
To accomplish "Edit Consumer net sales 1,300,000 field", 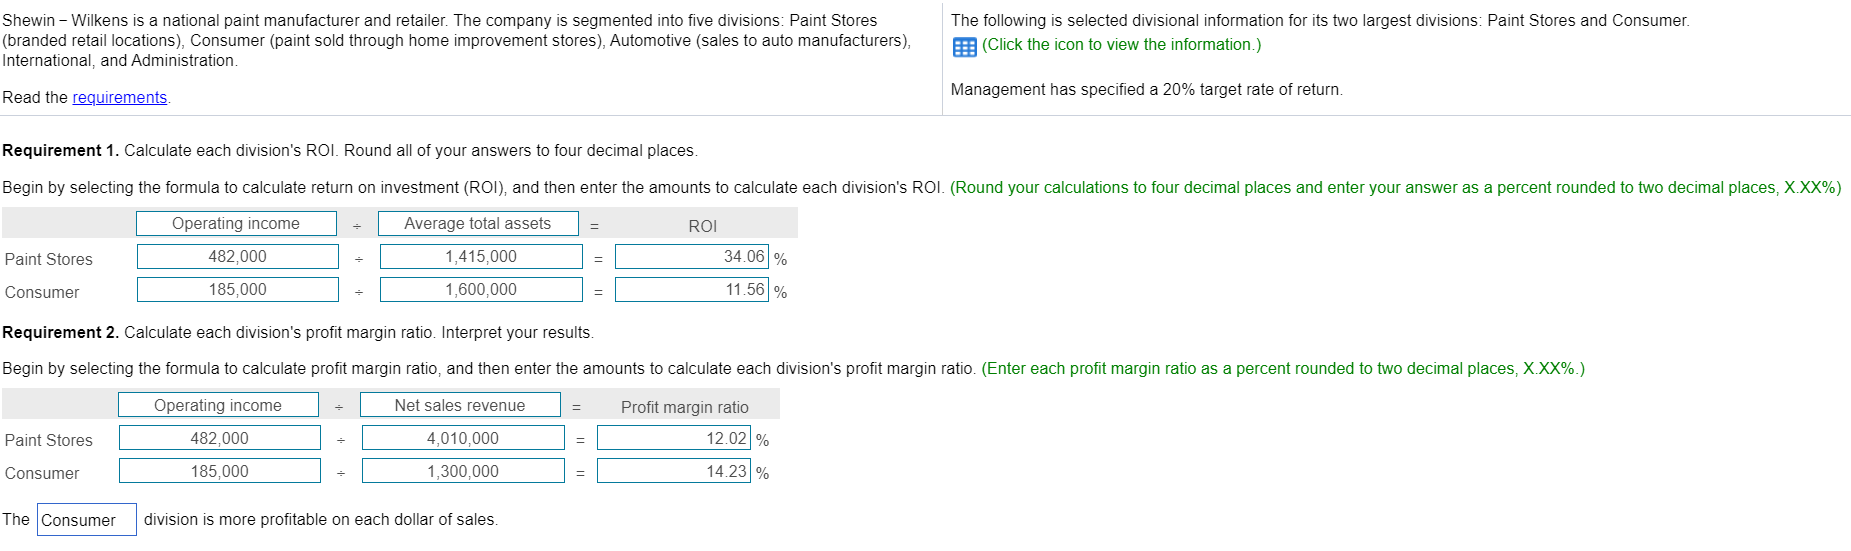I will pos(463,471).
